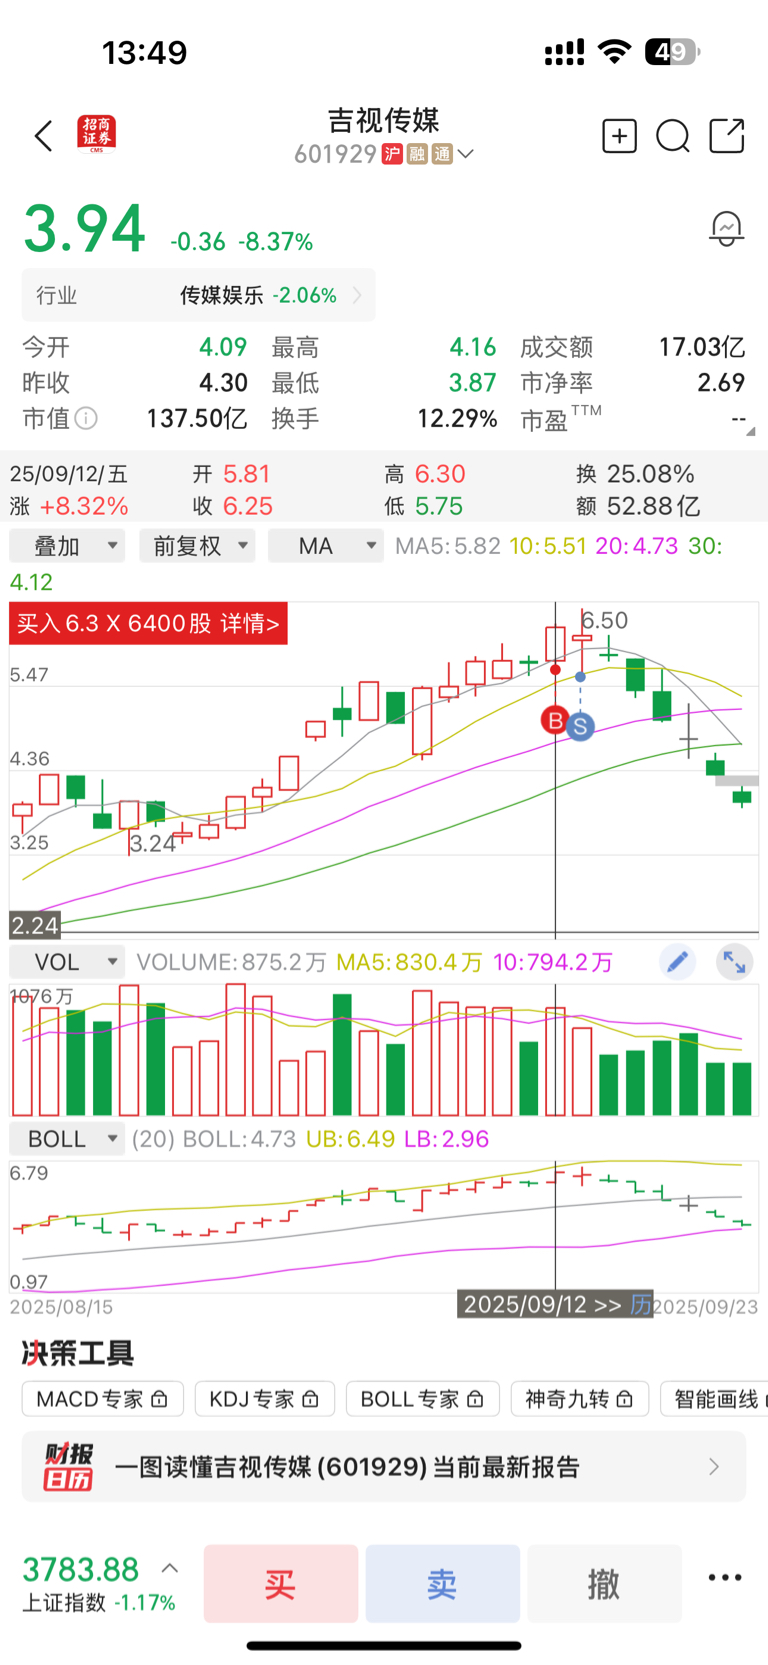Image resolution: width=768 pixels, height=1665 pixels.
Task: Add stock to watchlist plus icon
Action: click(x=619, y=136)
